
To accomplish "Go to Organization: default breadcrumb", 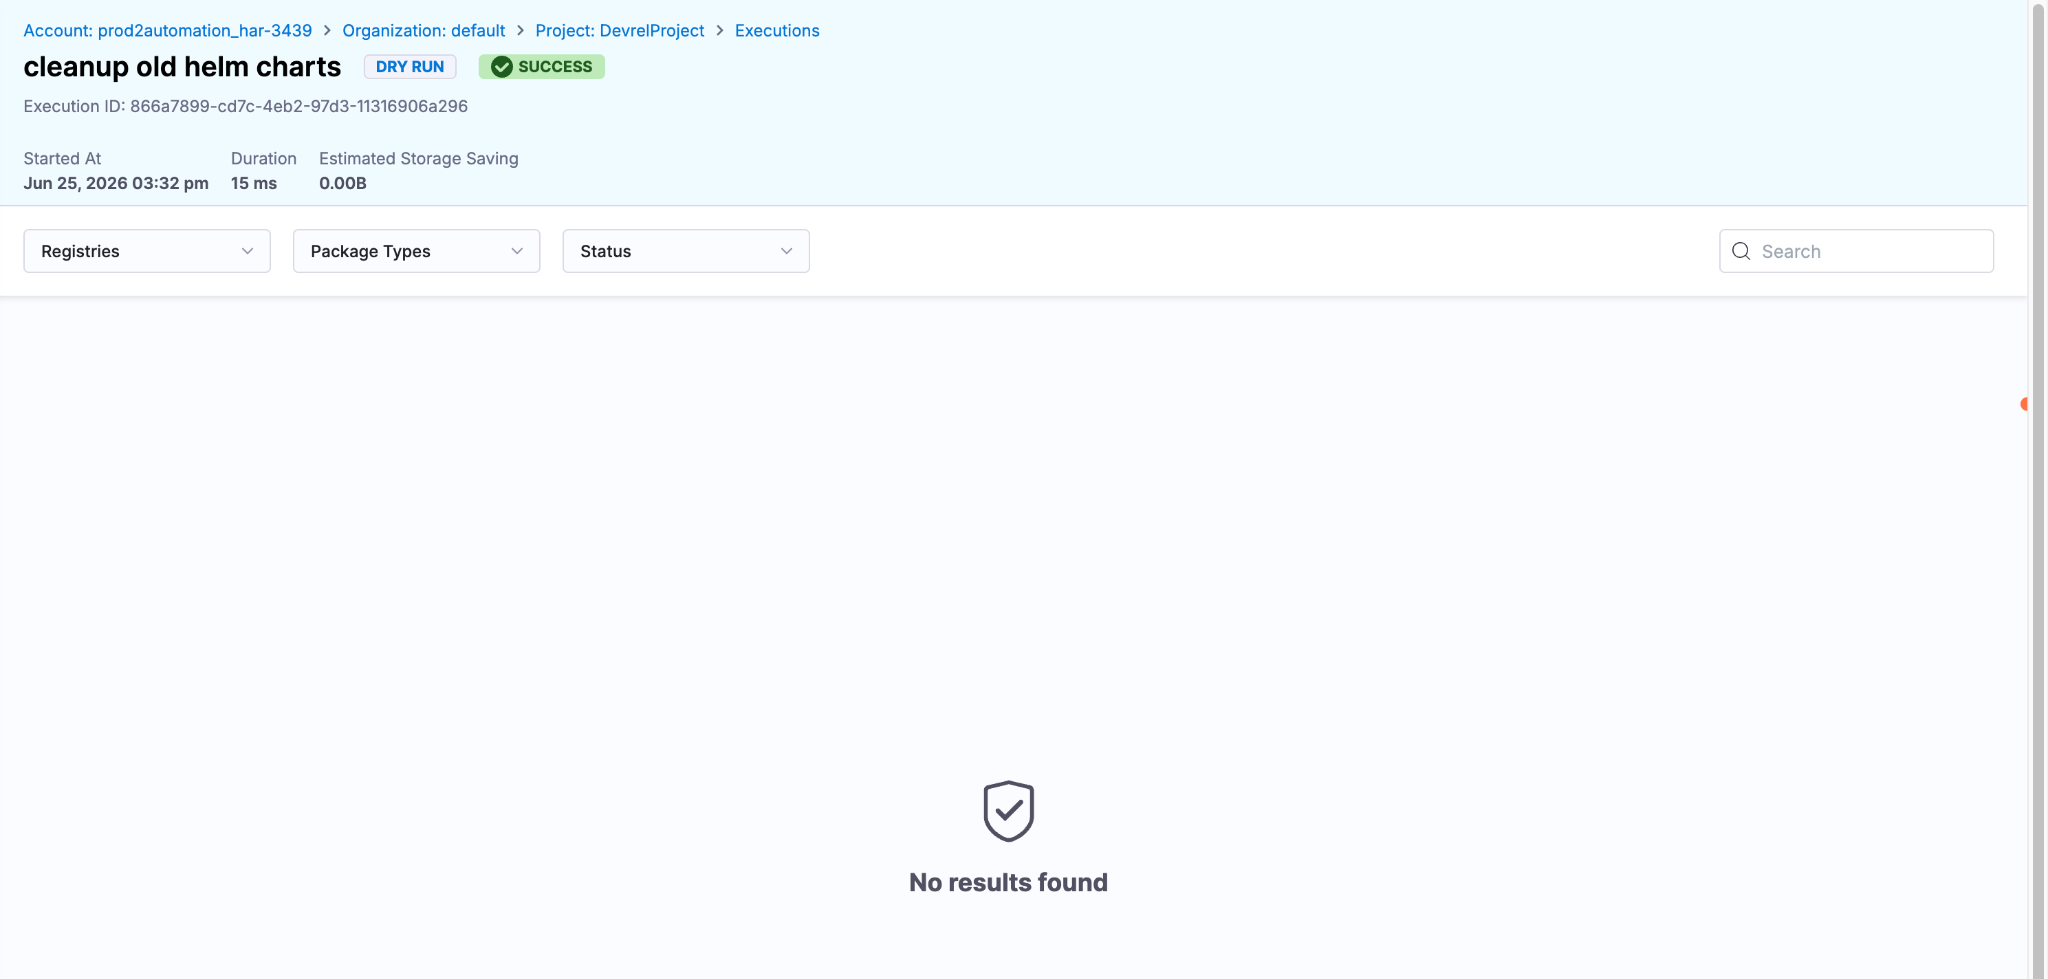I will coord(423,31).
